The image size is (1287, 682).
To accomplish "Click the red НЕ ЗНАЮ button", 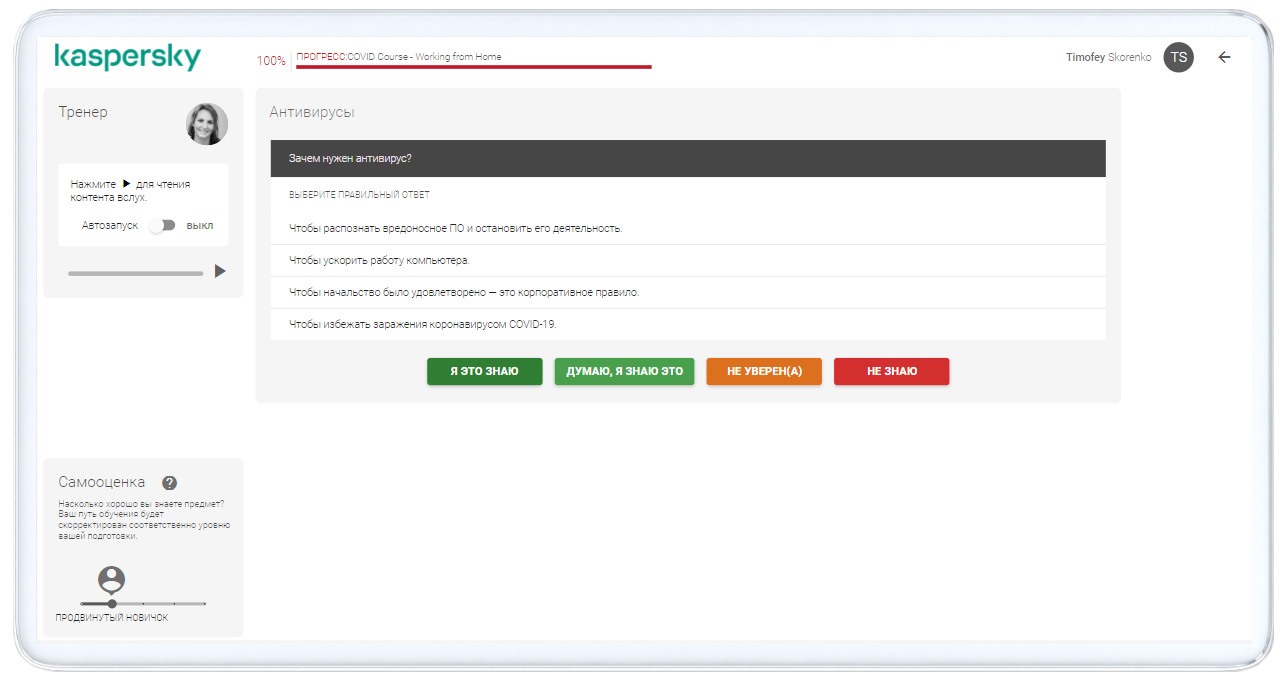I will 891,371.
